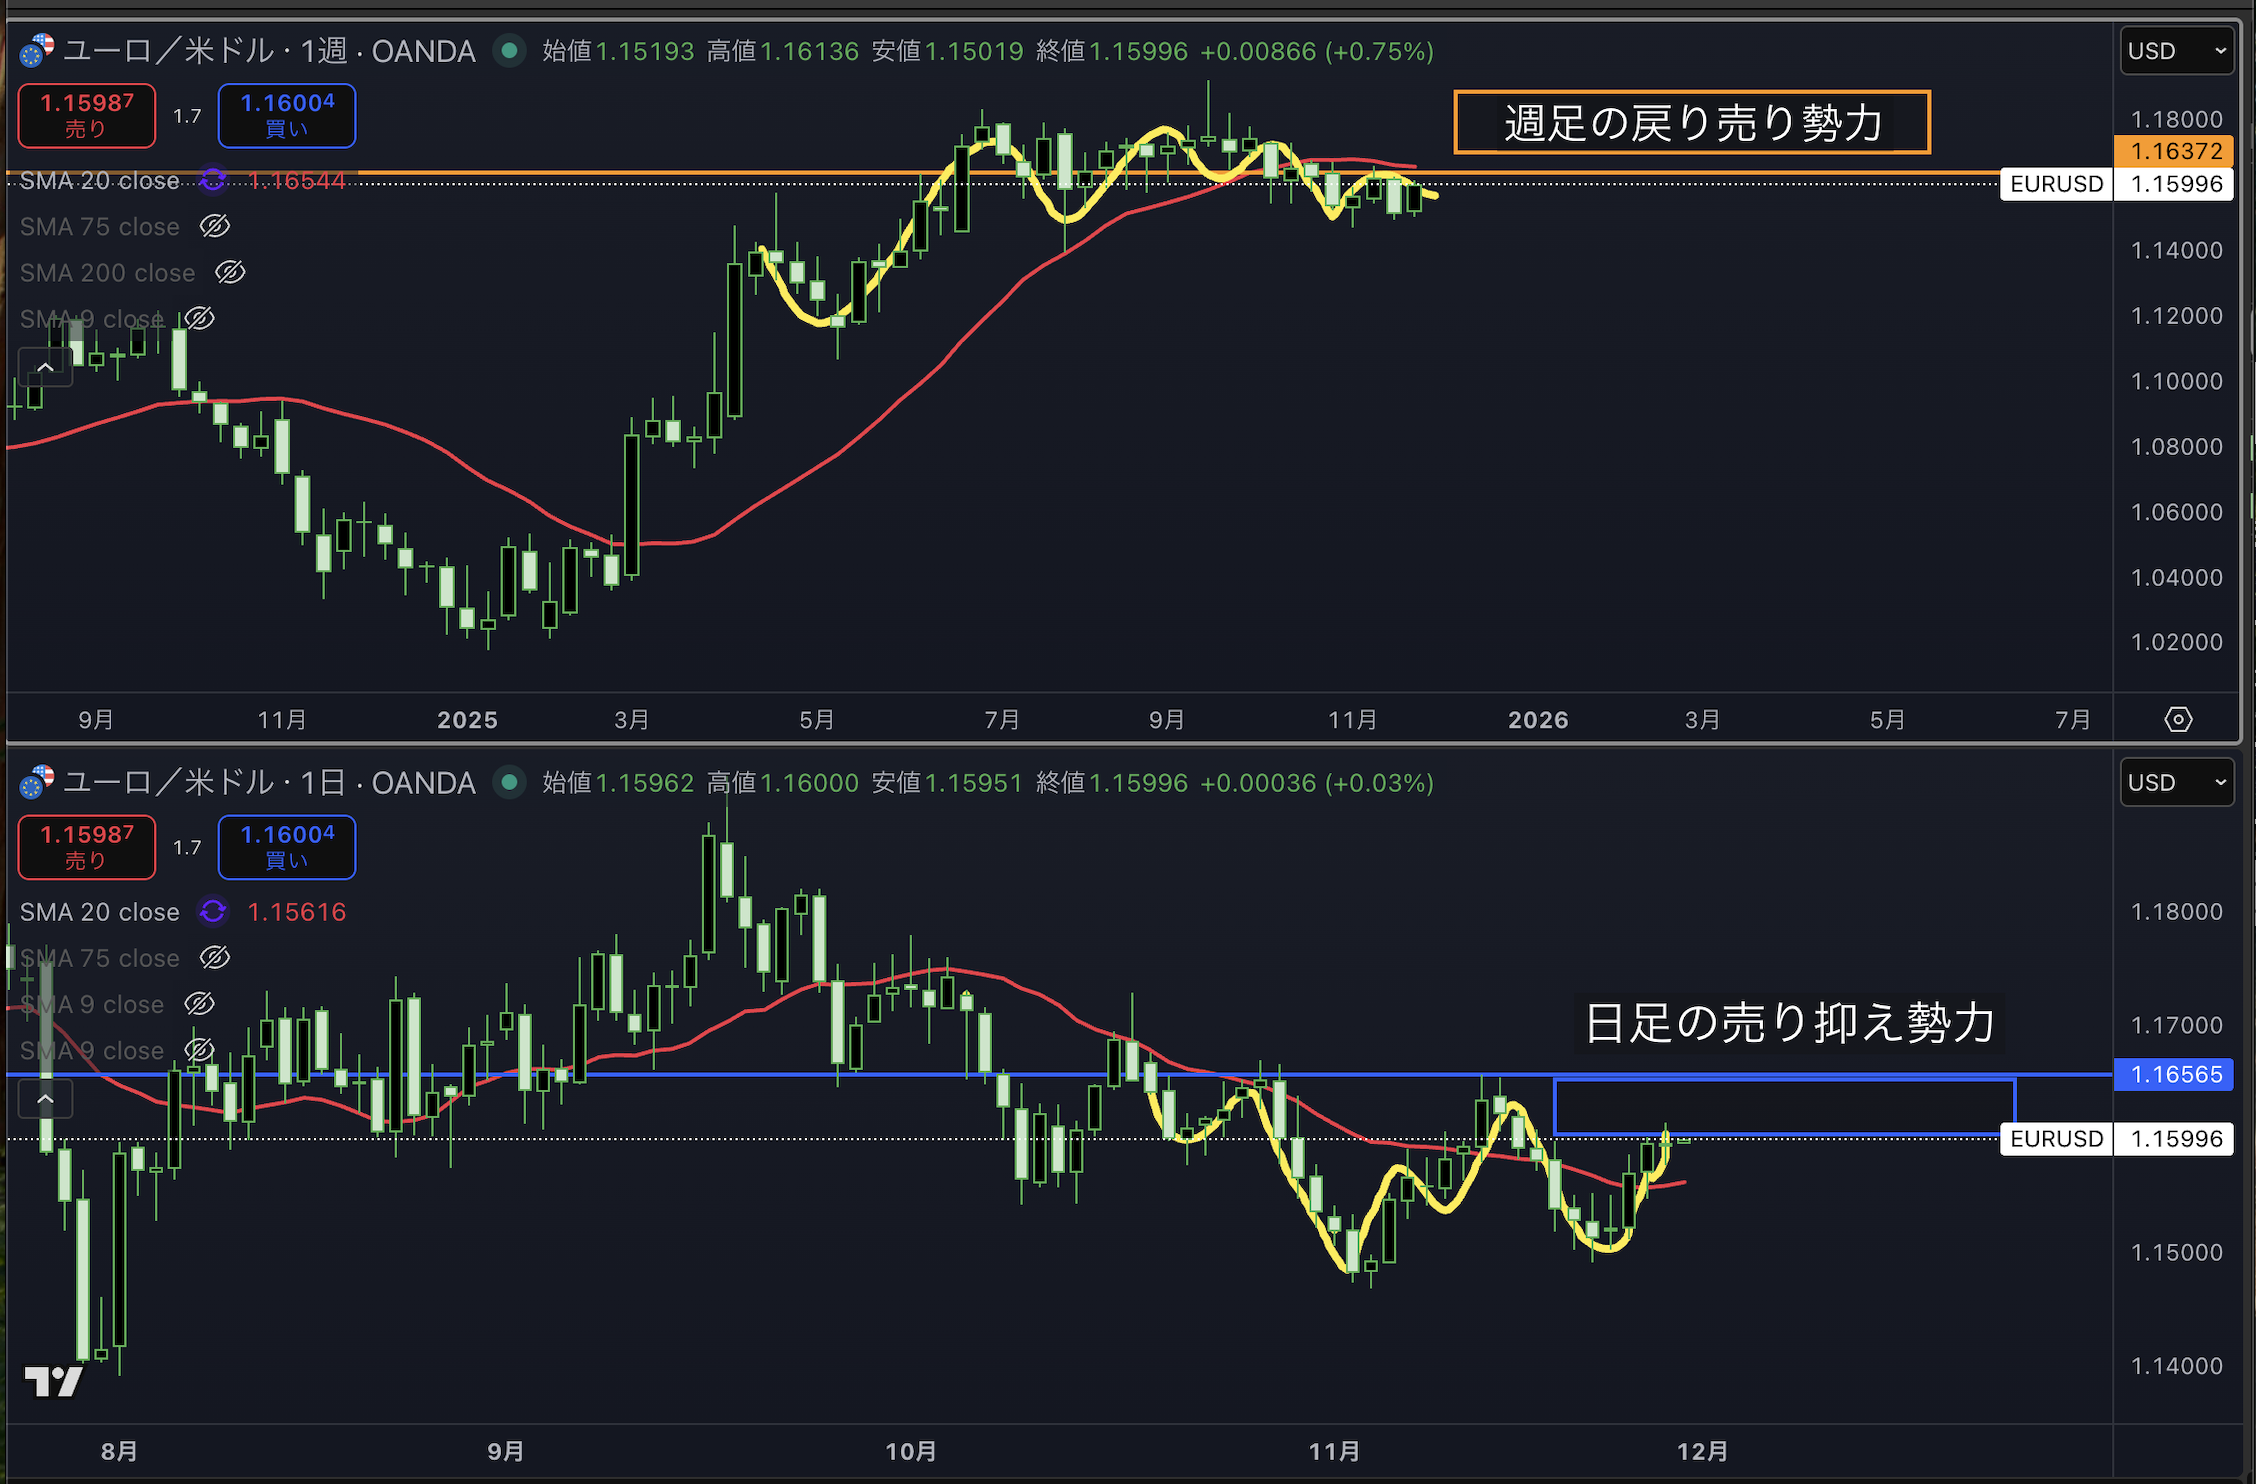Select the 週足の戻り売り勢力 text annotation box
2256x1484 pixels.
pos(1691,123)
